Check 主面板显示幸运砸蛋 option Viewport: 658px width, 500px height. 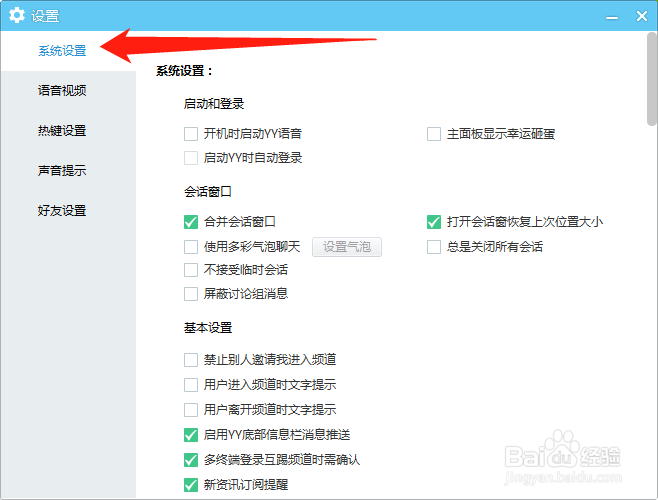click(x=434, y=134)
